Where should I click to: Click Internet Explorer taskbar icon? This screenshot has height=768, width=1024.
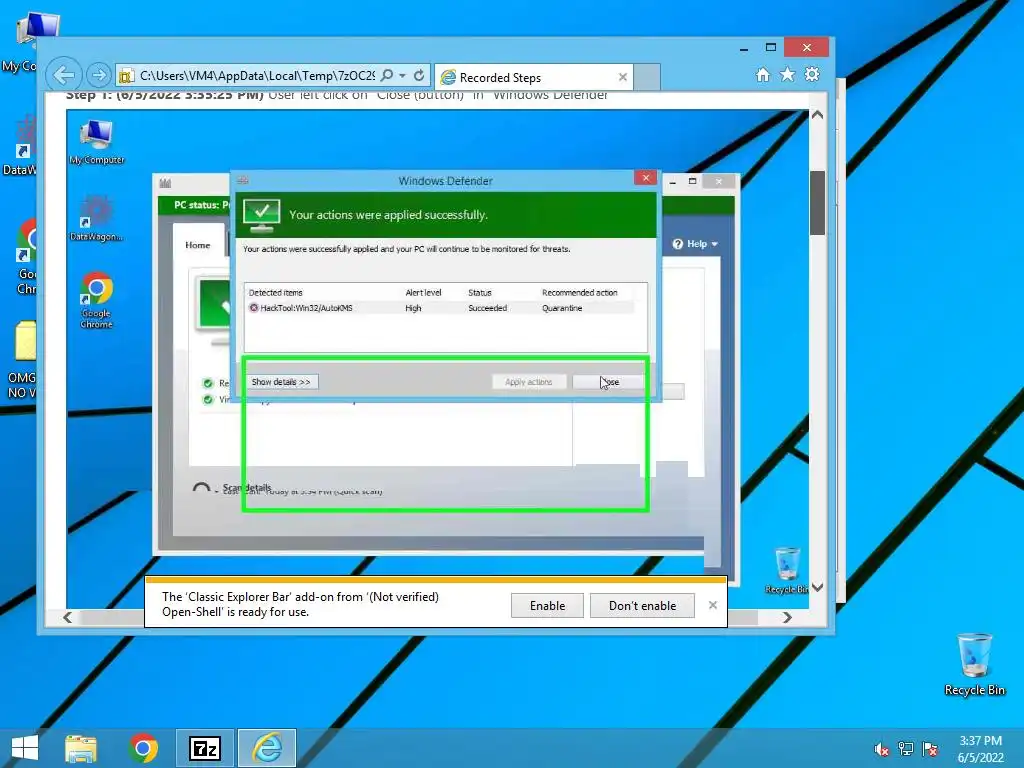click(x=267, y=748)
